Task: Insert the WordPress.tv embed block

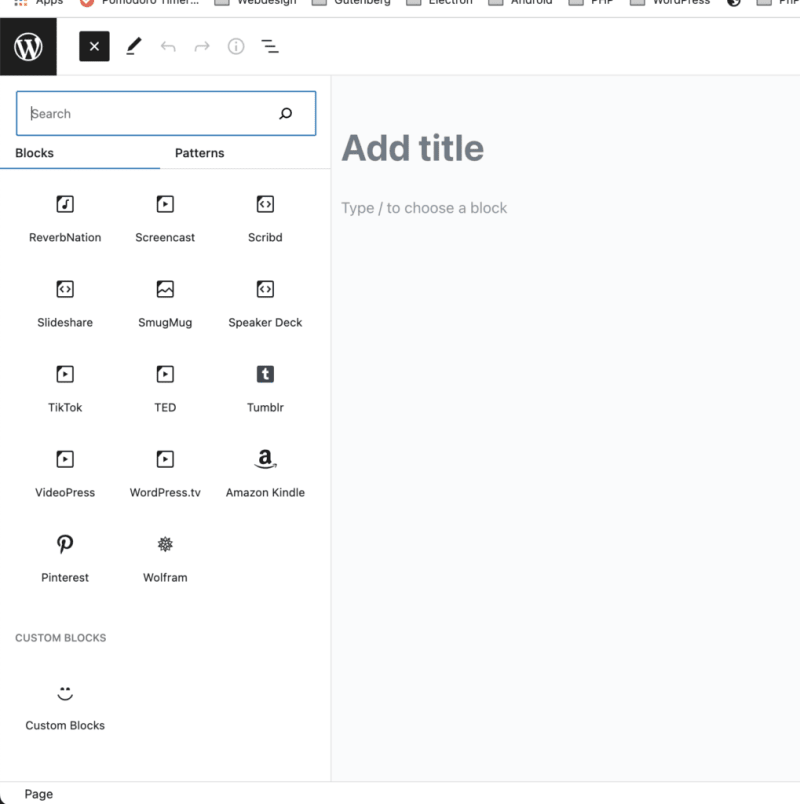Action: (165, 474)
